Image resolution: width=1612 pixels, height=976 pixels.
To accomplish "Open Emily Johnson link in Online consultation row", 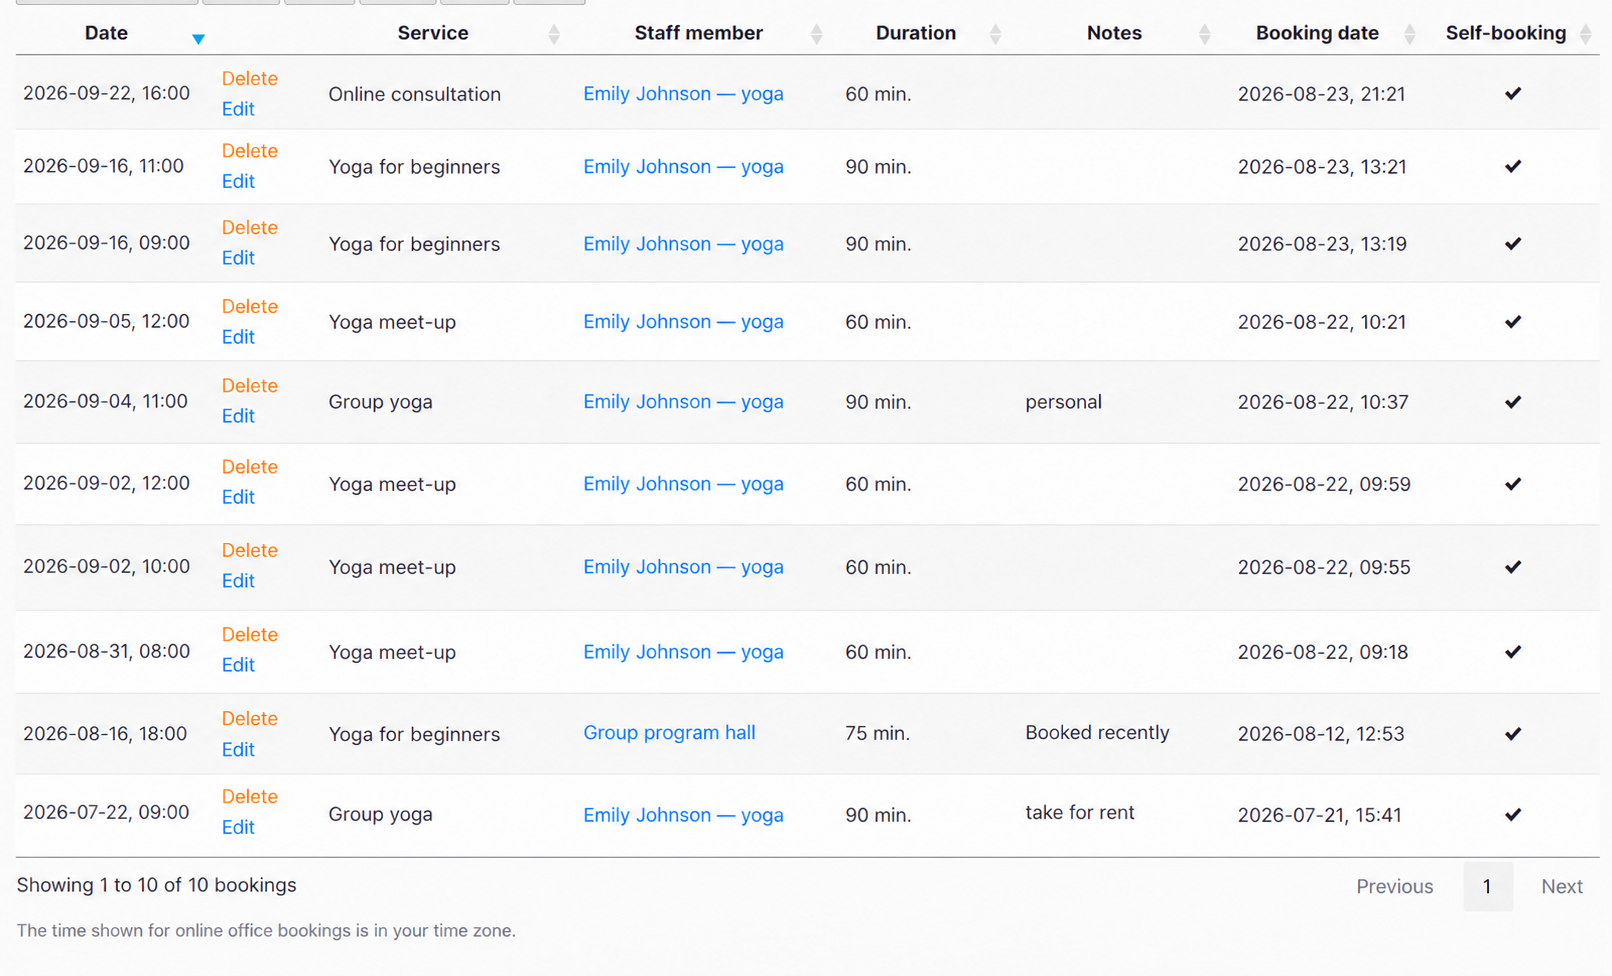I will click(683, 94).
